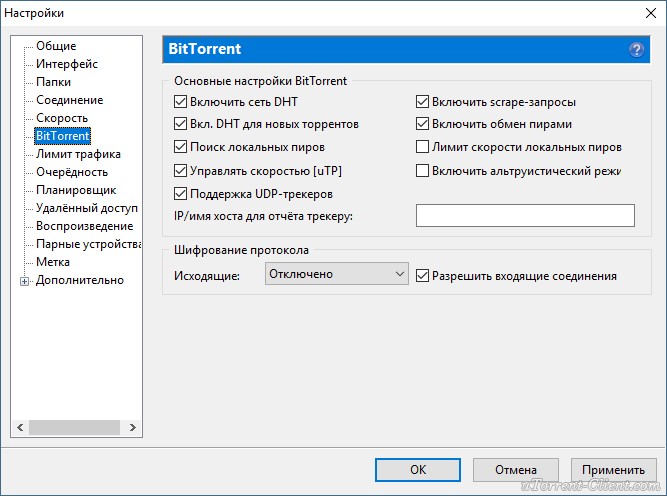
Task: Select Соединение in the sidebar
Action: (70, 100)
